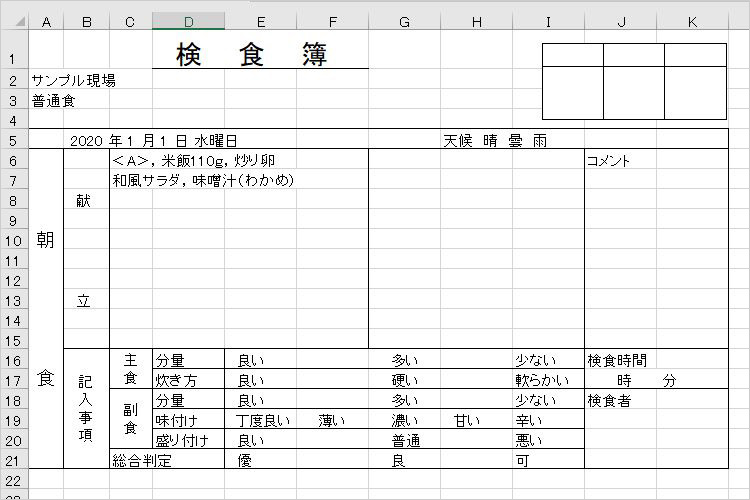Image resolution: width=750 pixels, height=500 pixels.
Task: Select column B header
Action: pyautogui.click(x=87, y=22)
